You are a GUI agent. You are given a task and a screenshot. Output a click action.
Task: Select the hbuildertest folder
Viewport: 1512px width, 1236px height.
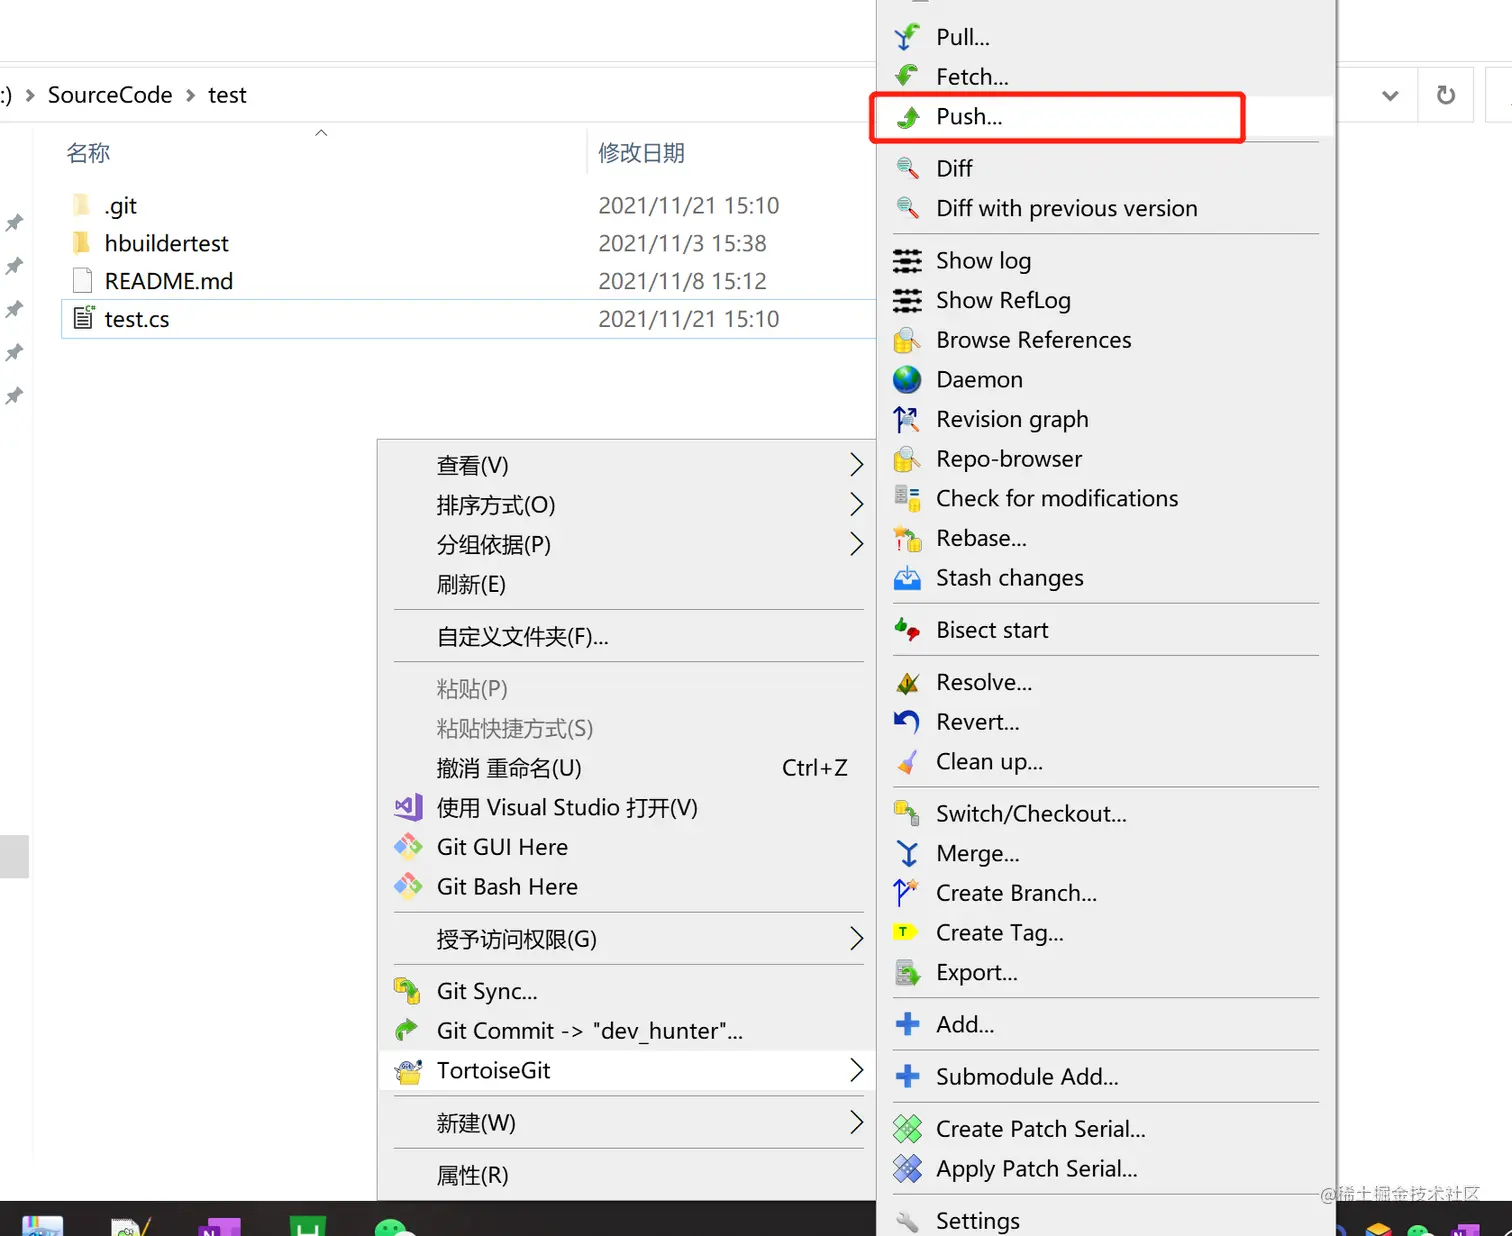468,243
